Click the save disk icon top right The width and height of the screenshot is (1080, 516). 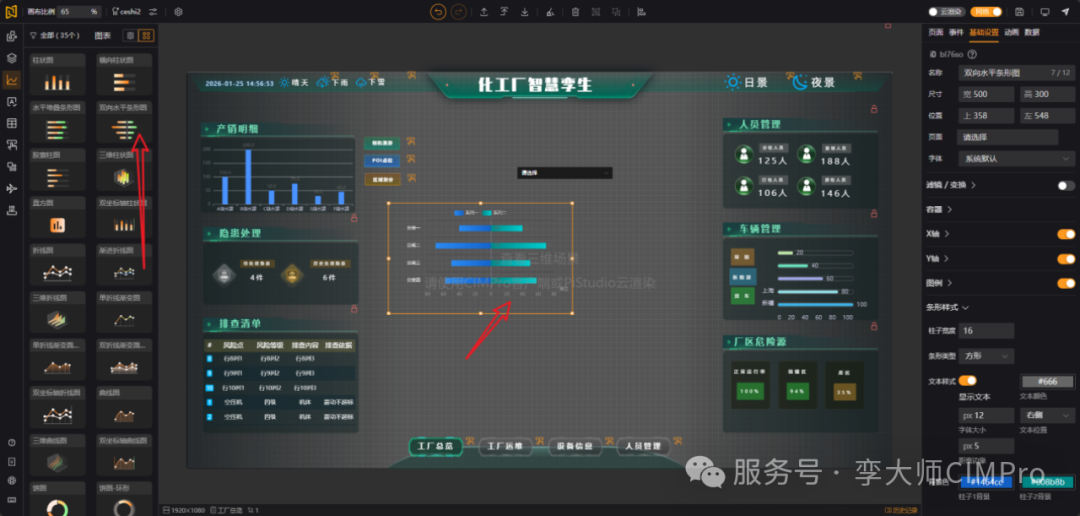[1019, 12]
